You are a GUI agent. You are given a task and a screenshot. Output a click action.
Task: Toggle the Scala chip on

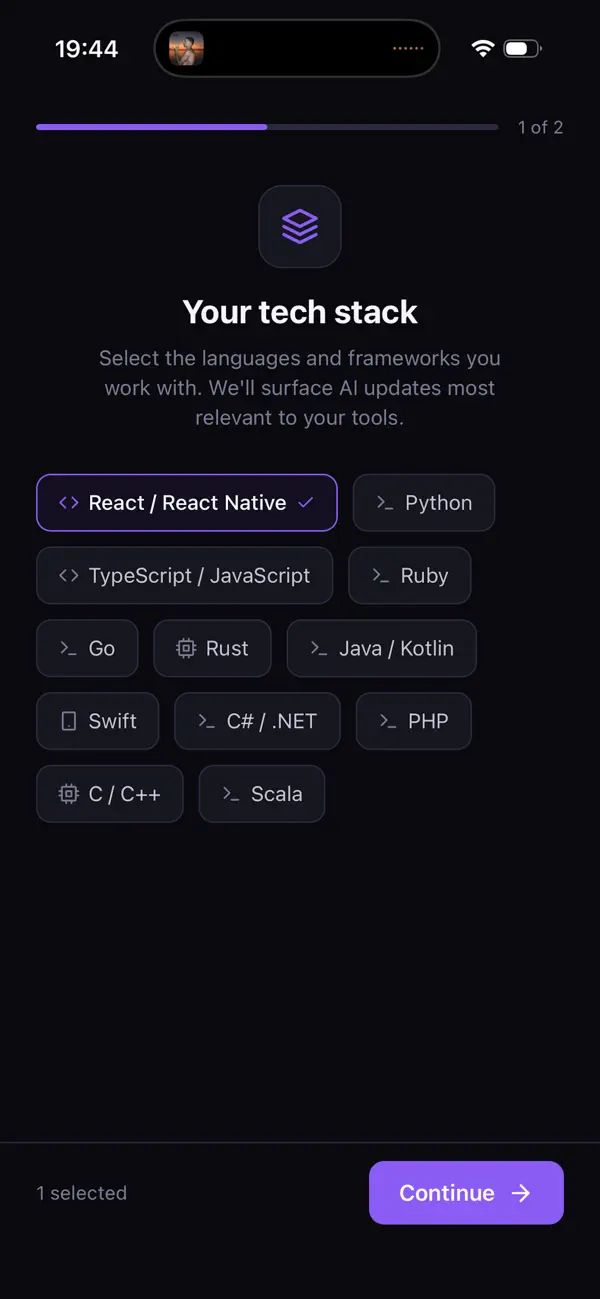coord(261,793)
